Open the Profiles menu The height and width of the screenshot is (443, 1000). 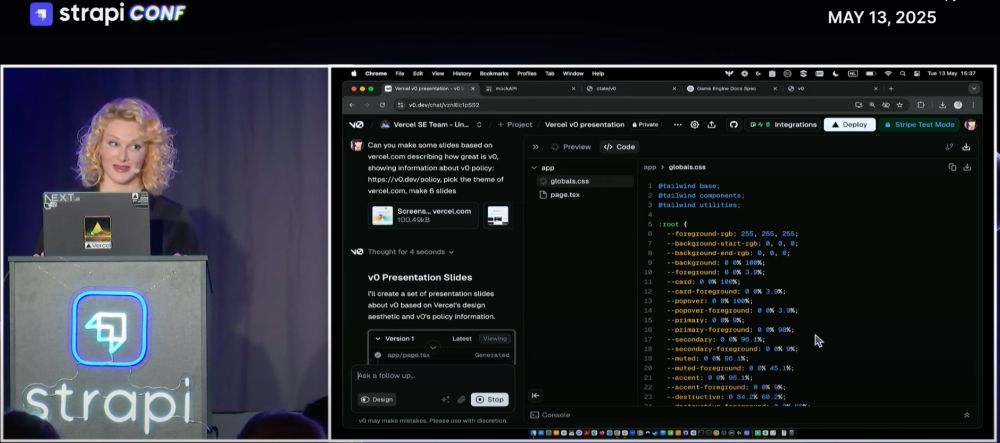pyautogui.click(x=527, y=73)
